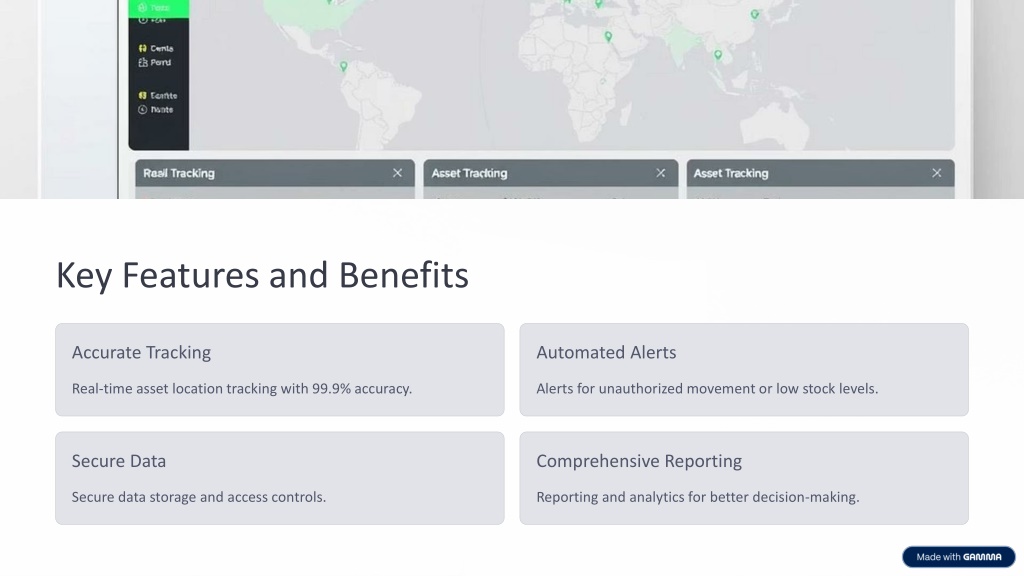Open the Made with Gamma badge
1024x576 pixels.
coord(959,557)
